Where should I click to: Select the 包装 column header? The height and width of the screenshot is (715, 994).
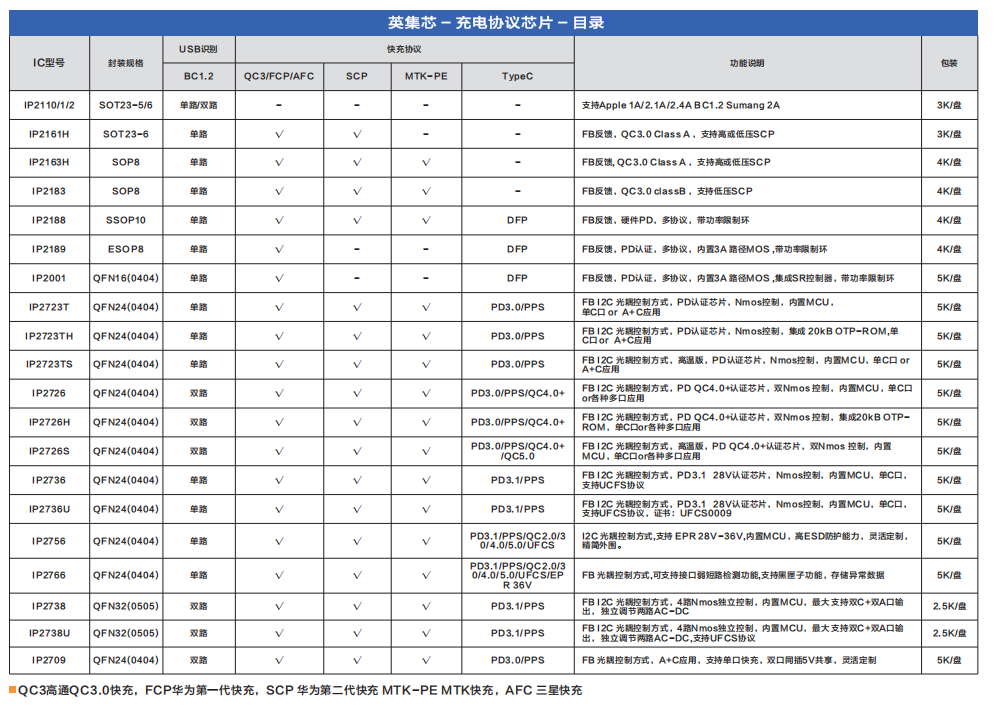[949, 63]
